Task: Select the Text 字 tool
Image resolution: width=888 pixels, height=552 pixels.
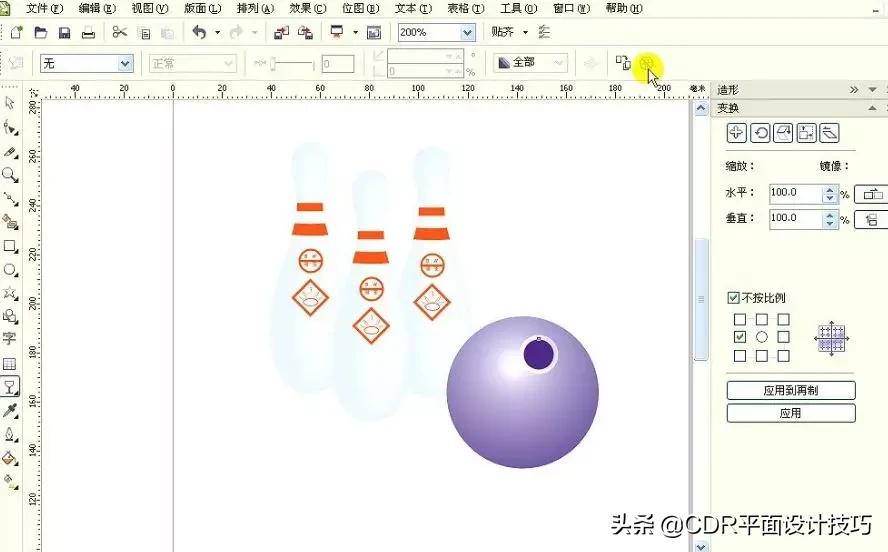Action: tap(10, 339)
